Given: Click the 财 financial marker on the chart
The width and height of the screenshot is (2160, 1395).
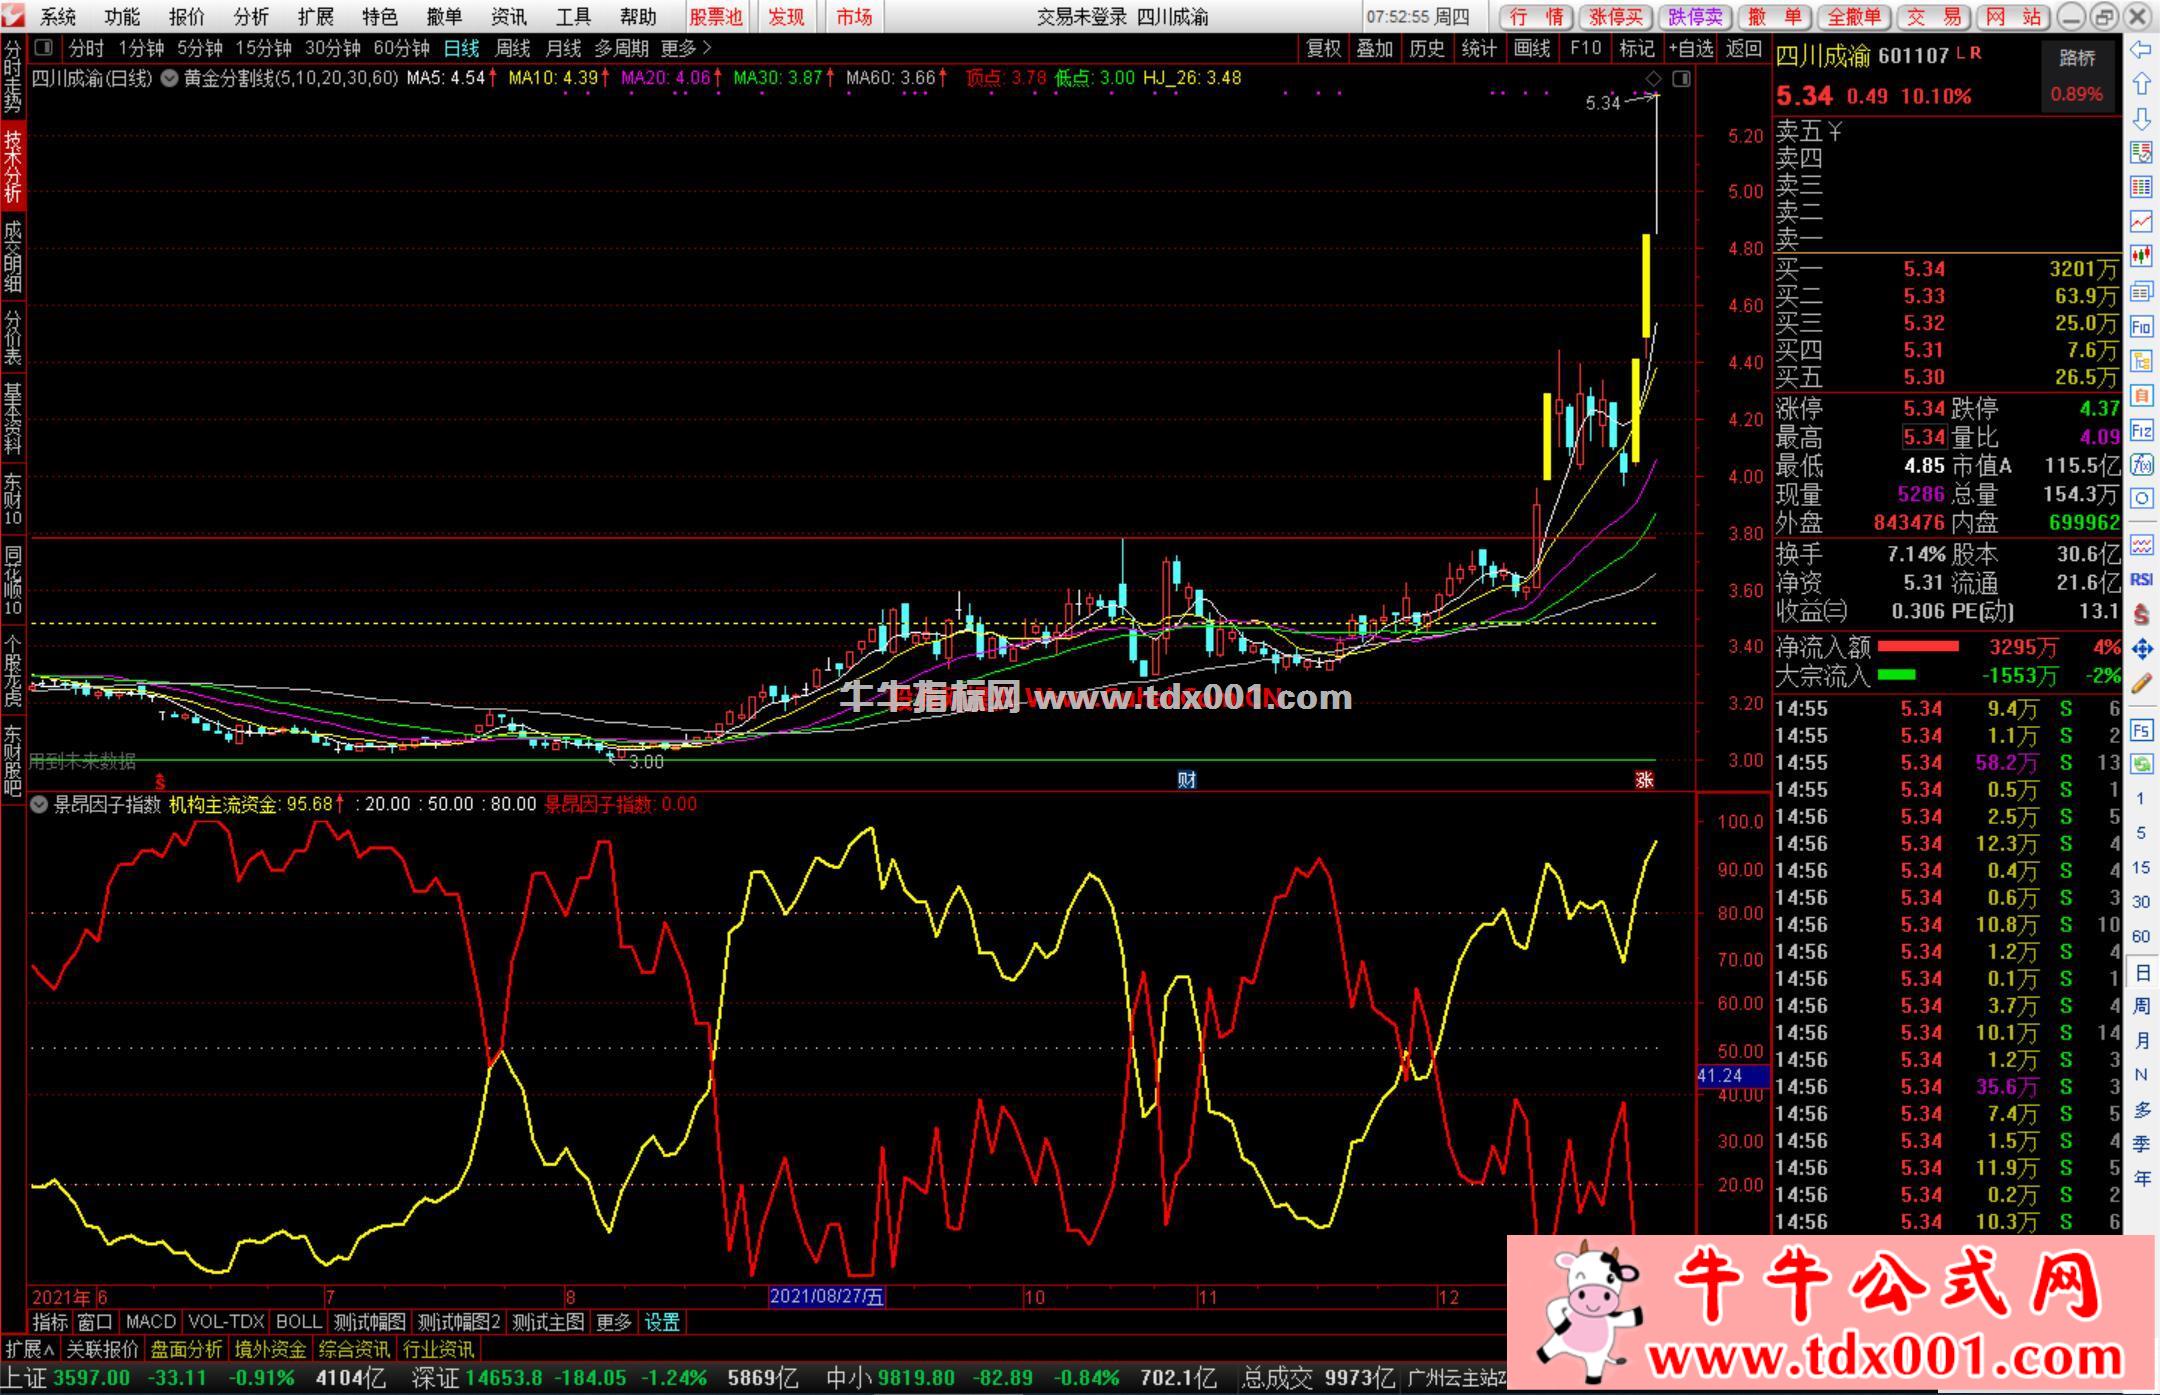Looking at the screenshot, I should pyautogui.click(x=1186, y=780).
